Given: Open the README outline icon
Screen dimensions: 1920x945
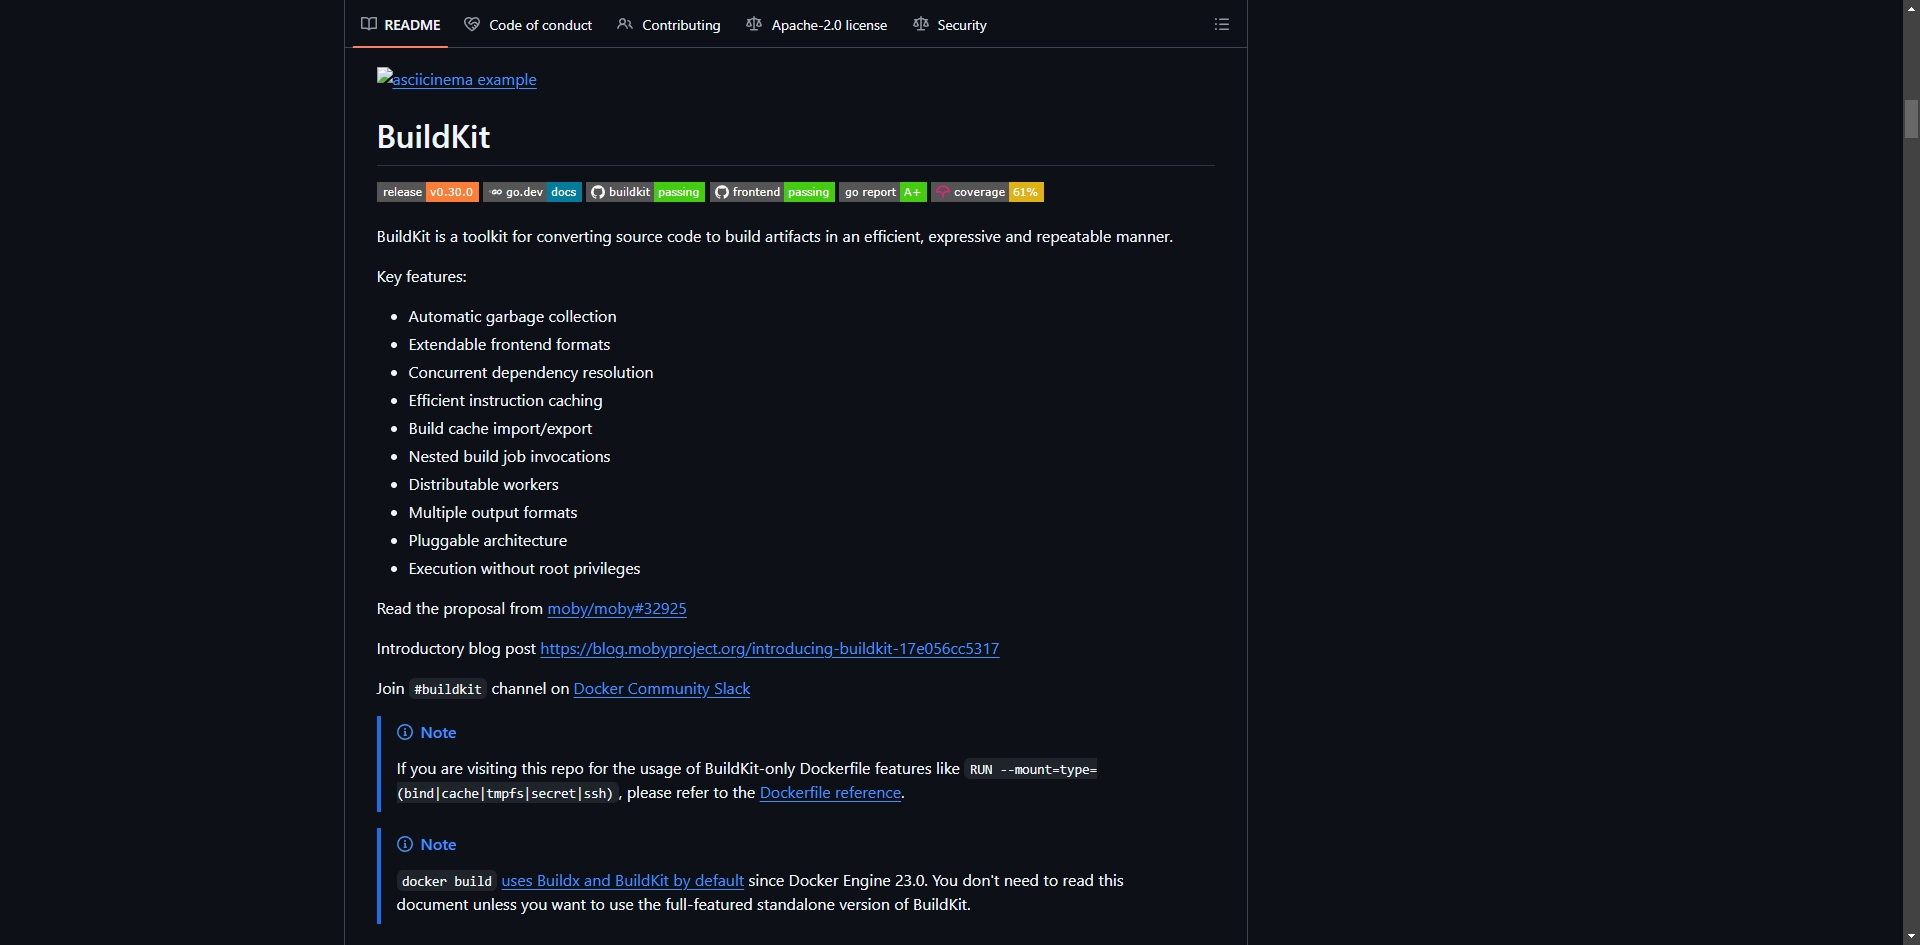Looking at the screenshot, I should [1221, 24].
